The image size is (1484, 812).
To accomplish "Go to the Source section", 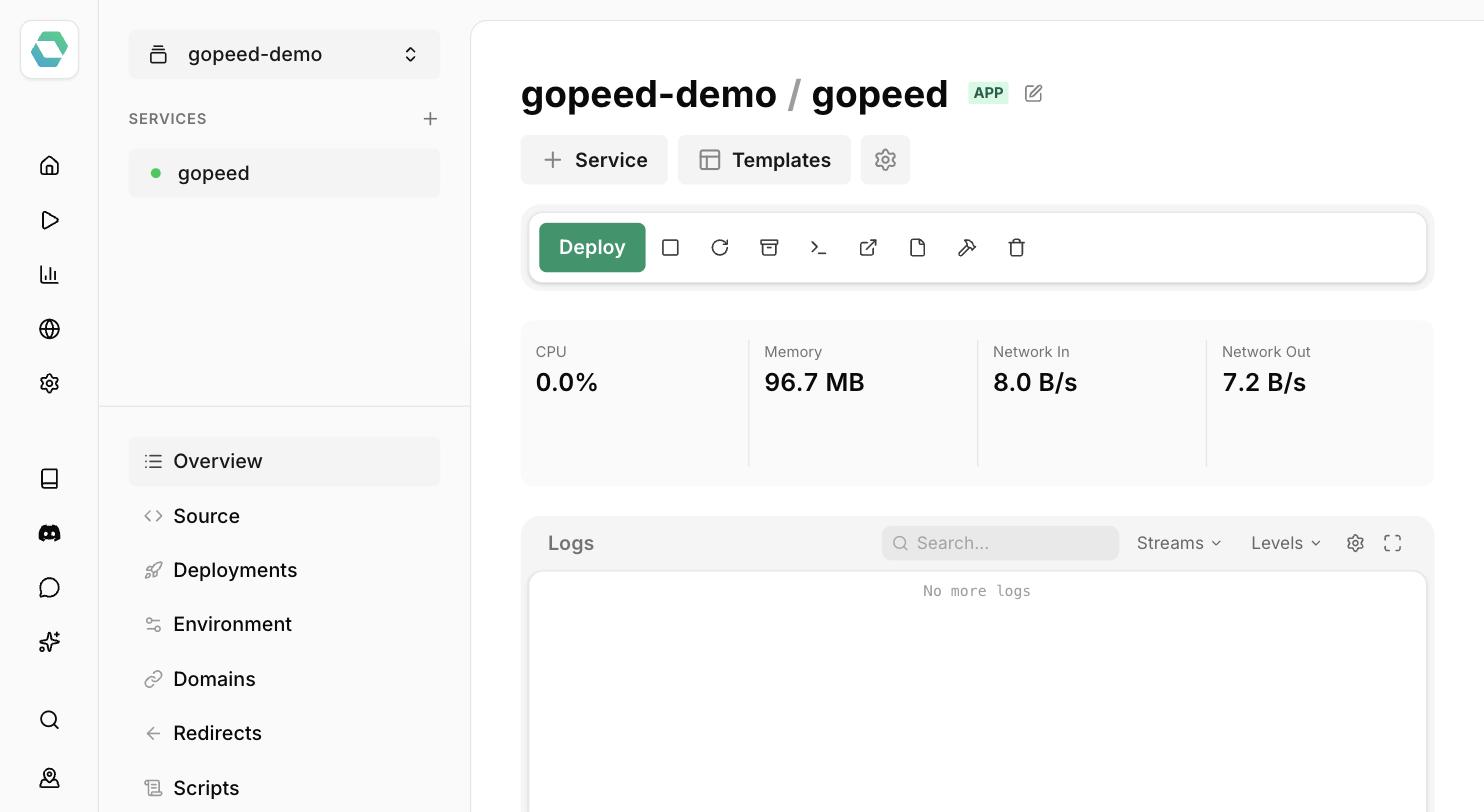I will pyautogui.click(x=284, y=516).
